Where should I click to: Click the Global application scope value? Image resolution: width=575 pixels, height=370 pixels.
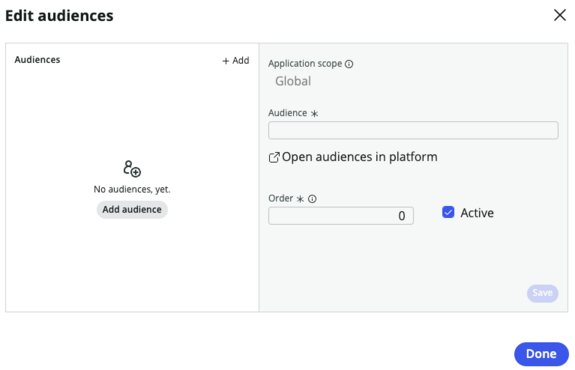click(293, 81)
